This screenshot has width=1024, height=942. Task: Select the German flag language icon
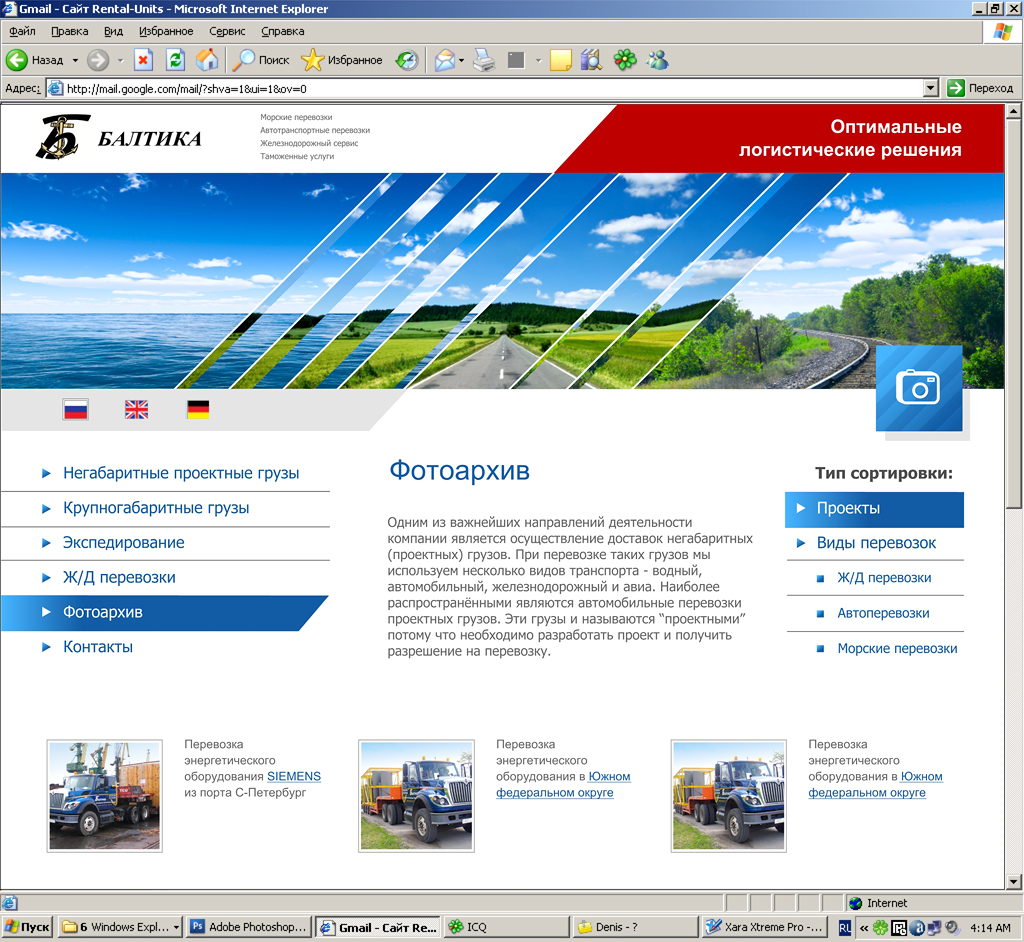(198, 409)
